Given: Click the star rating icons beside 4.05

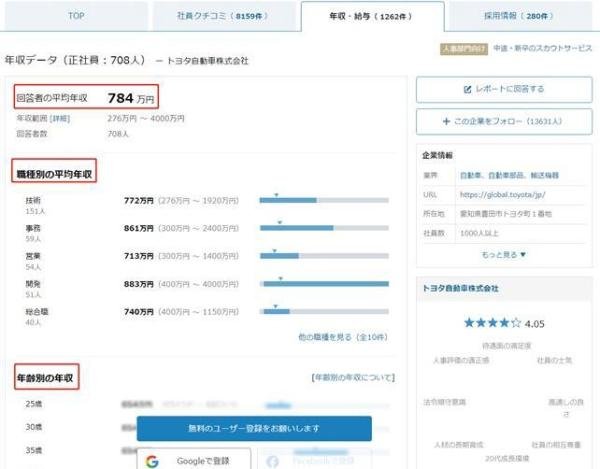Looking at the screenshot, I should tap(492, 323).
